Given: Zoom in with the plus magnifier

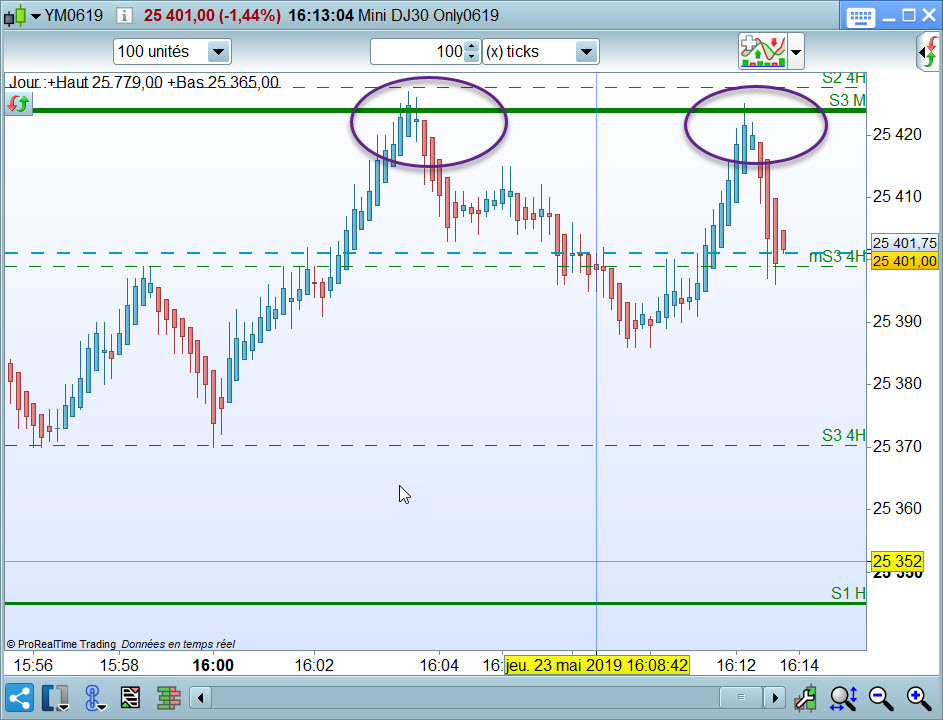Looking at the screenshot, I should [919, 698].
